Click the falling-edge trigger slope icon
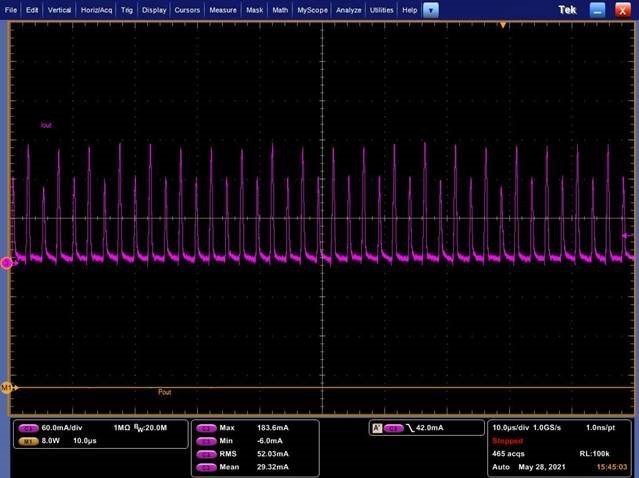 pos(410,428)
